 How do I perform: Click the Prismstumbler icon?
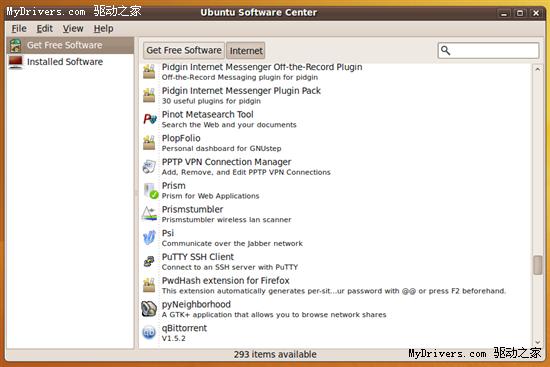(x=149, y=214)
